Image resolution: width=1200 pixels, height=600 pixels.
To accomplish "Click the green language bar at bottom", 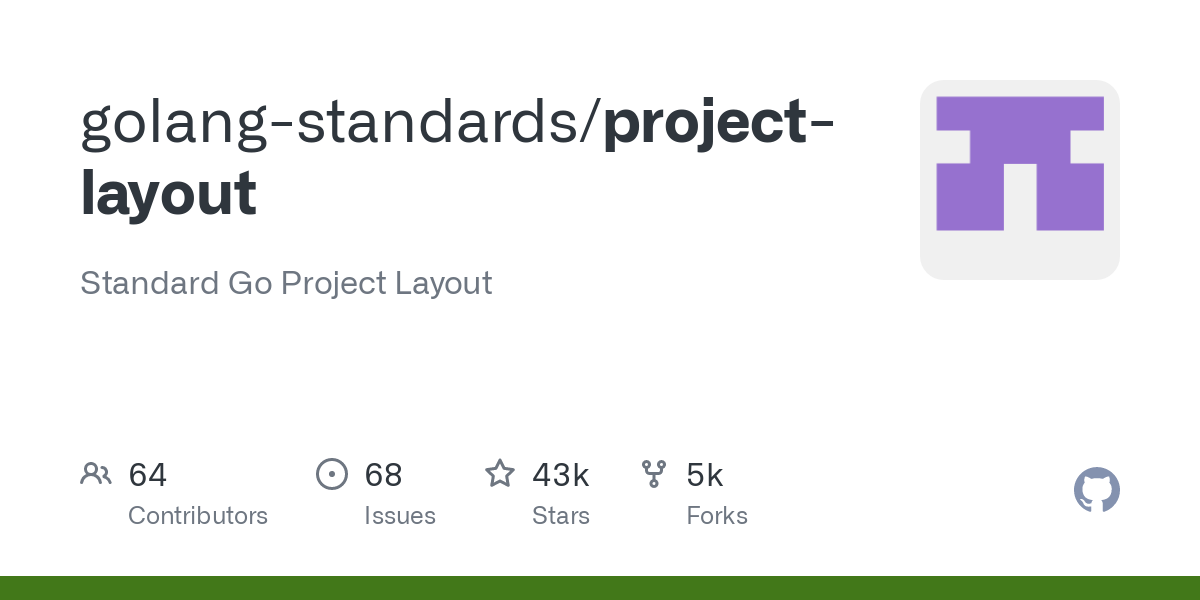I will [600, 588].
